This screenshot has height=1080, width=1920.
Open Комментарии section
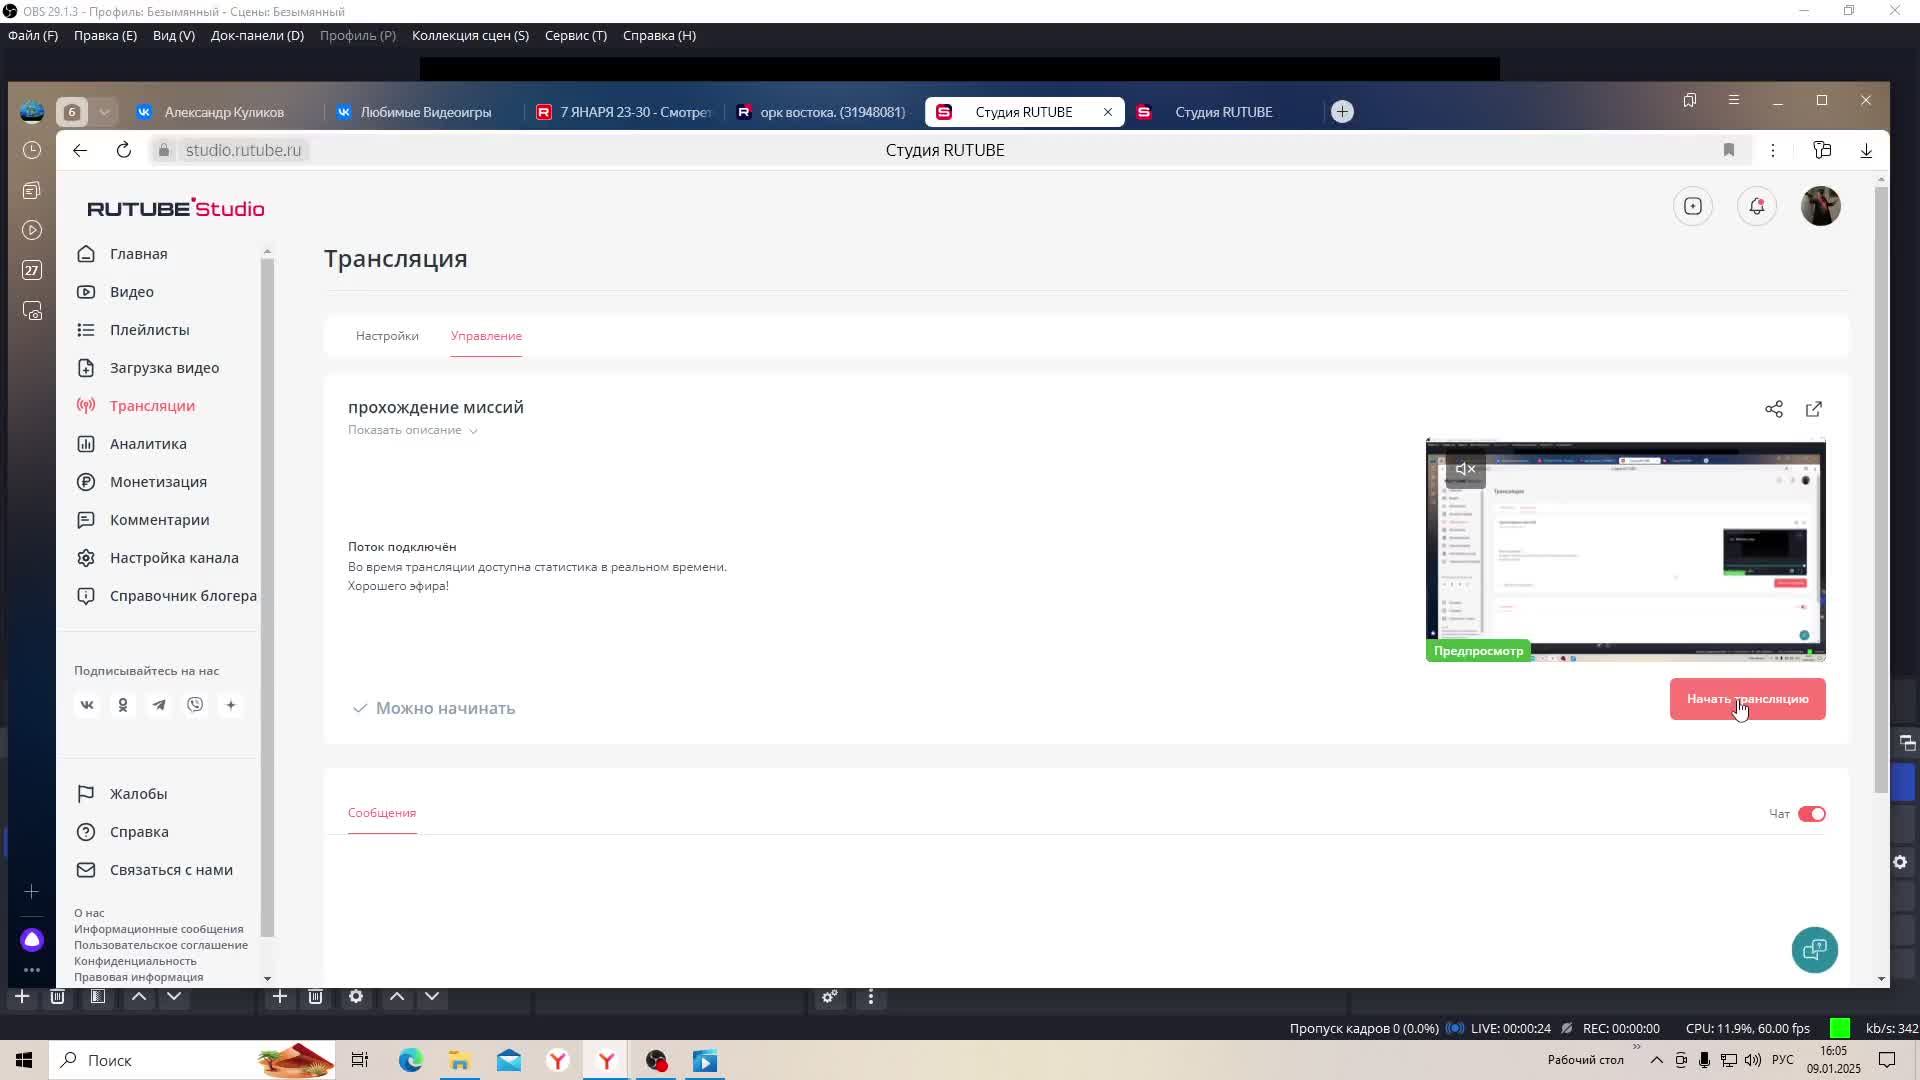point(143,520)
